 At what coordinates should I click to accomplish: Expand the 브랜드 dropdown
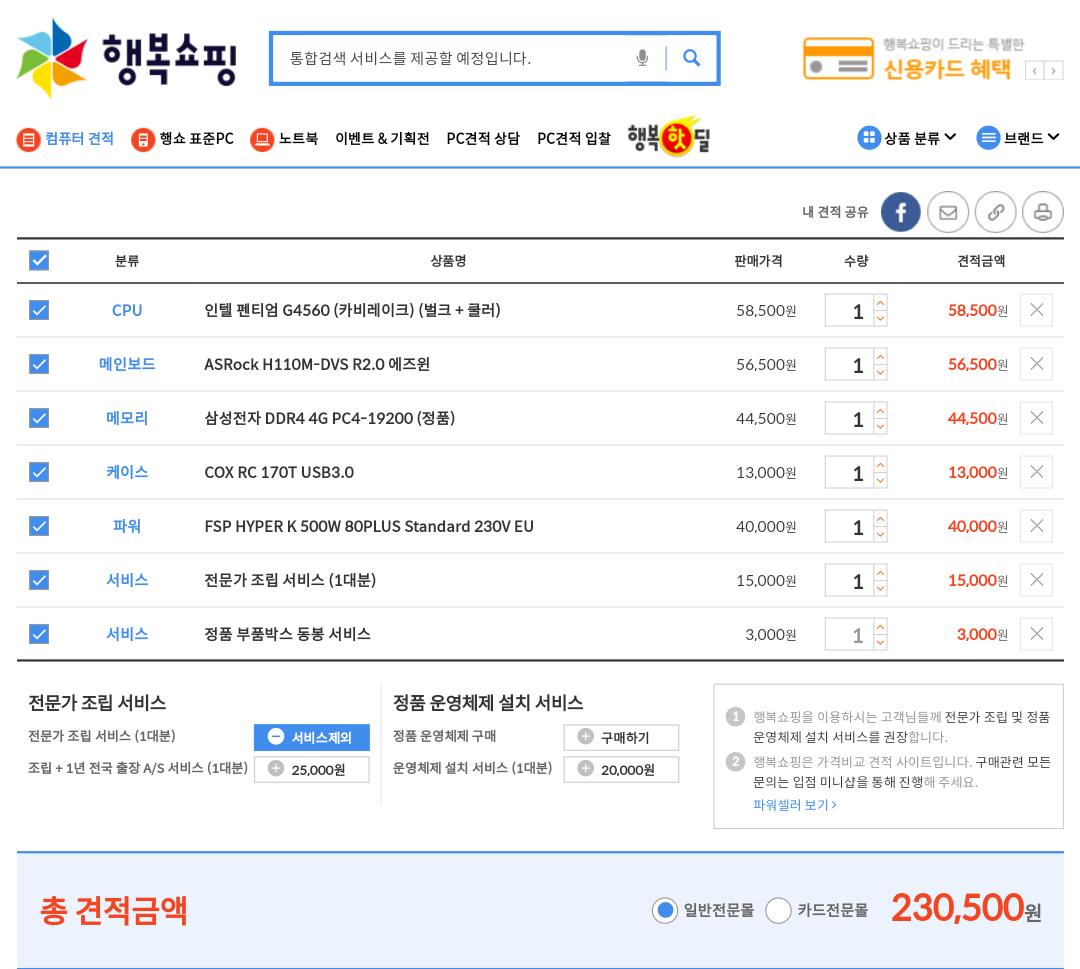(1018, 138)
